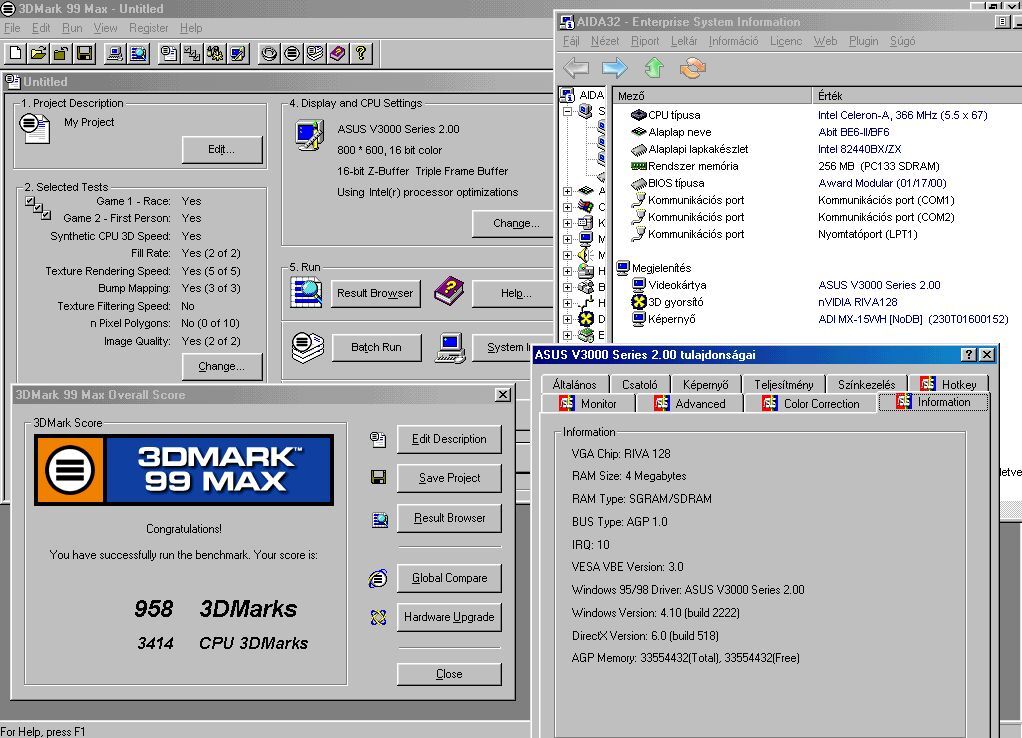Expand AIDA tree node D with yellow X icon
Image resolution: width=1022 pixels, height=738 pixels.
568,319
